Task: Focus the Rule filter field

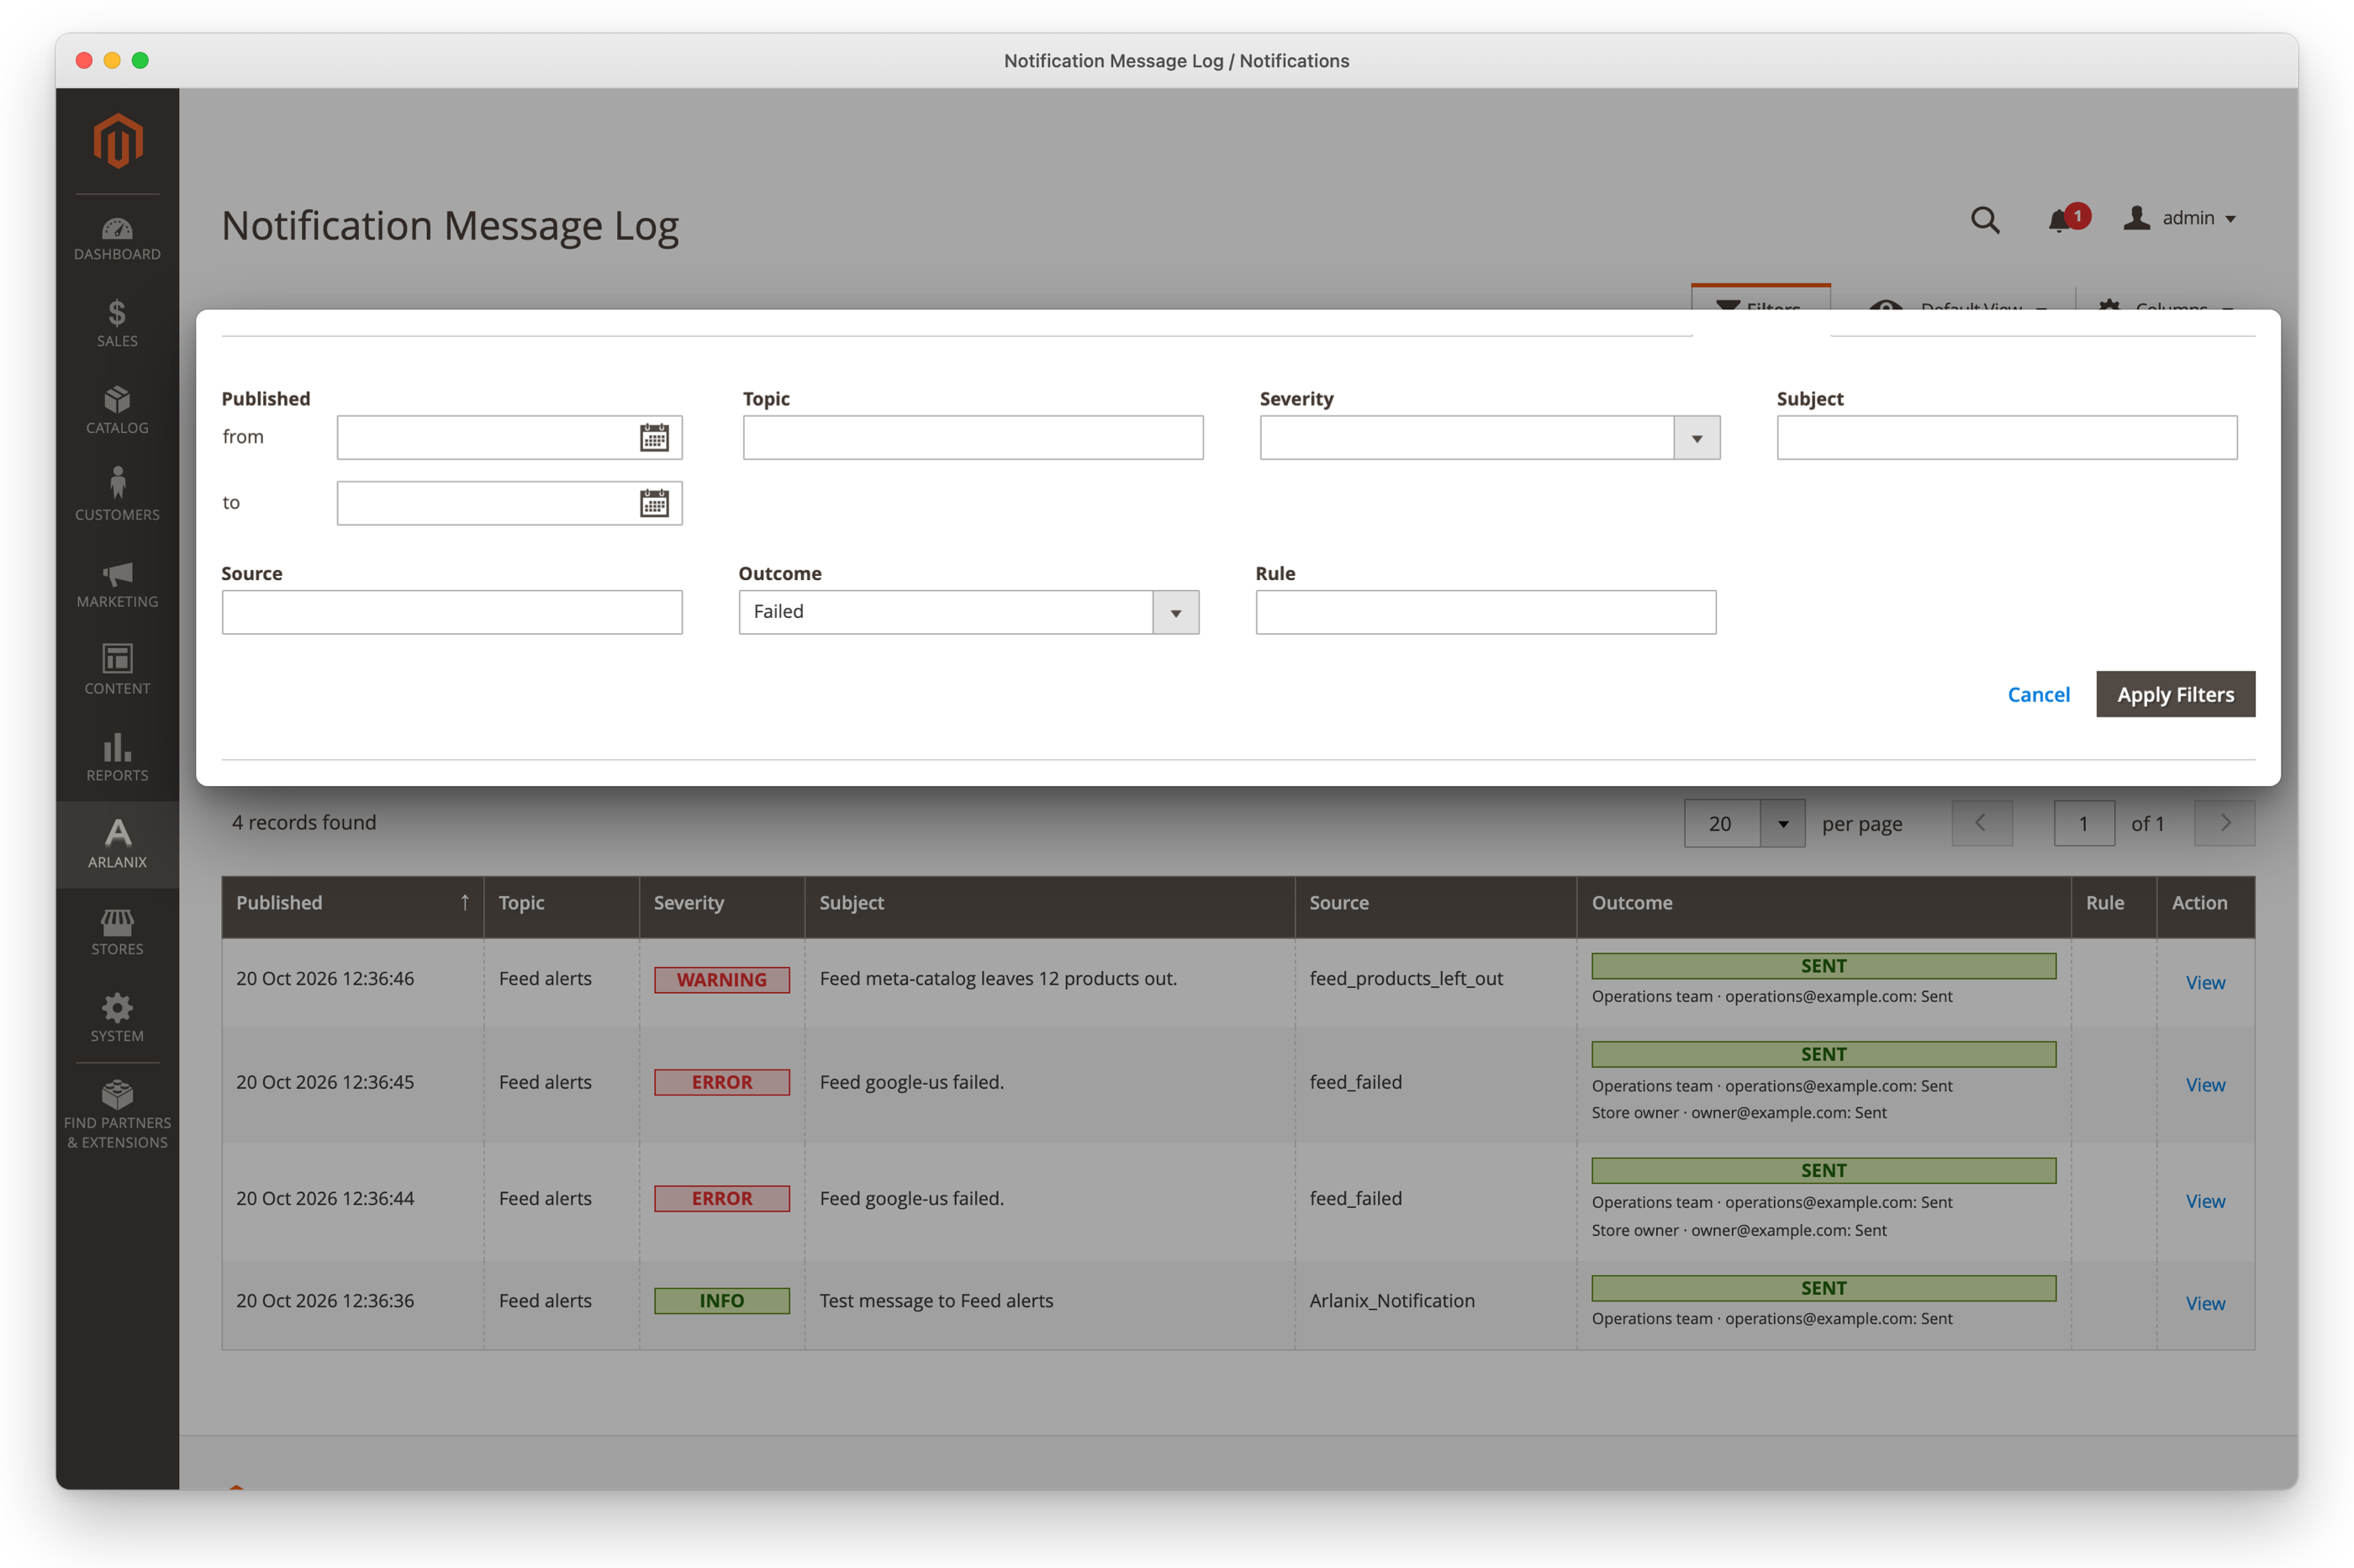Action: (1486, 612)
